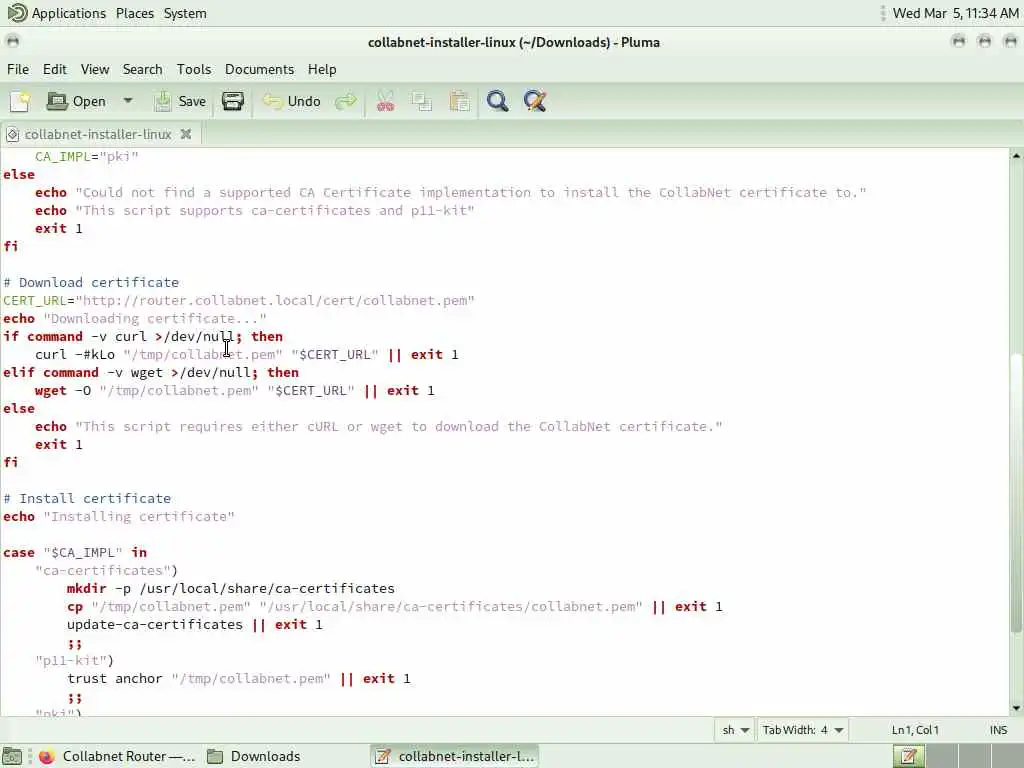Open the Search menu
Image resolution: width=1024 pixels, height=768 pixels.
[x=142, y=69]
